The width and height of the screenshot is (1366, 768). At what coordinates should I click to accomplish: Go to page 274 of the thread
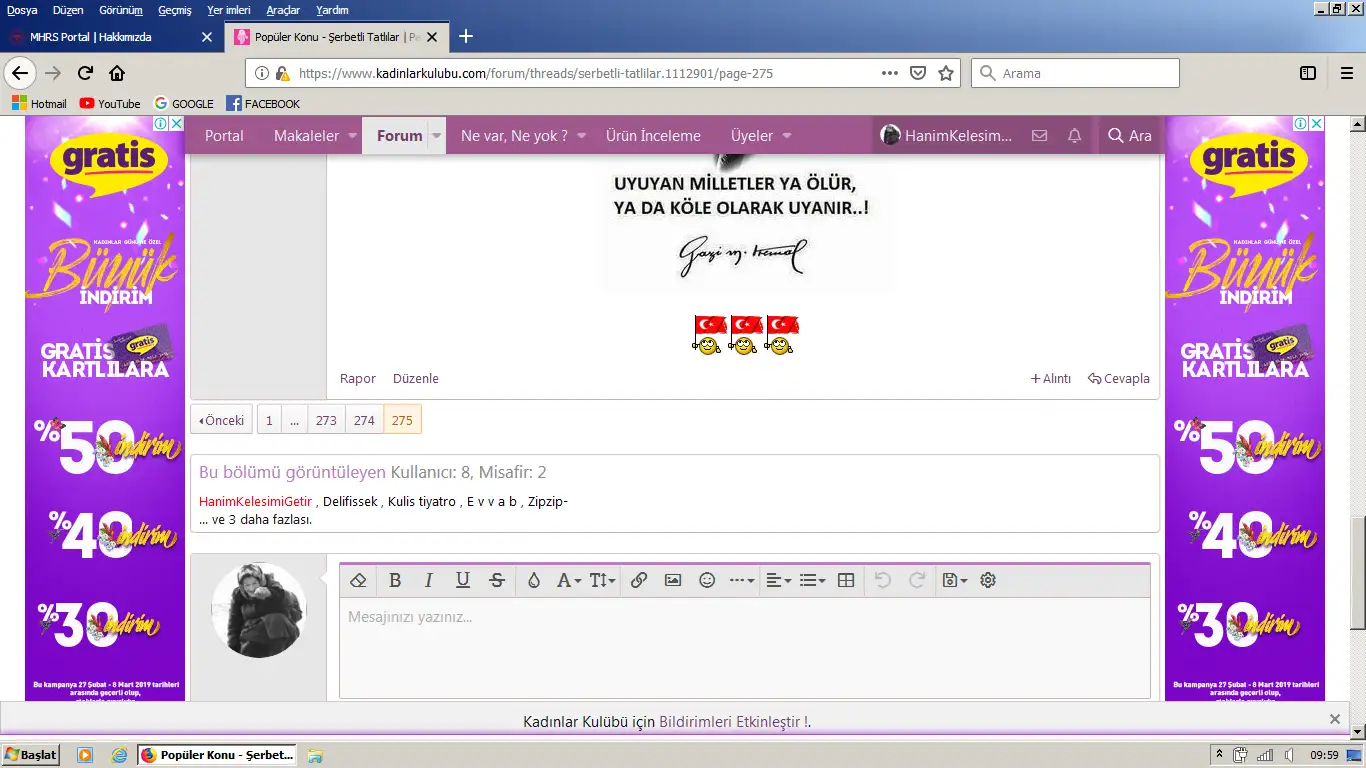point(364,420)
